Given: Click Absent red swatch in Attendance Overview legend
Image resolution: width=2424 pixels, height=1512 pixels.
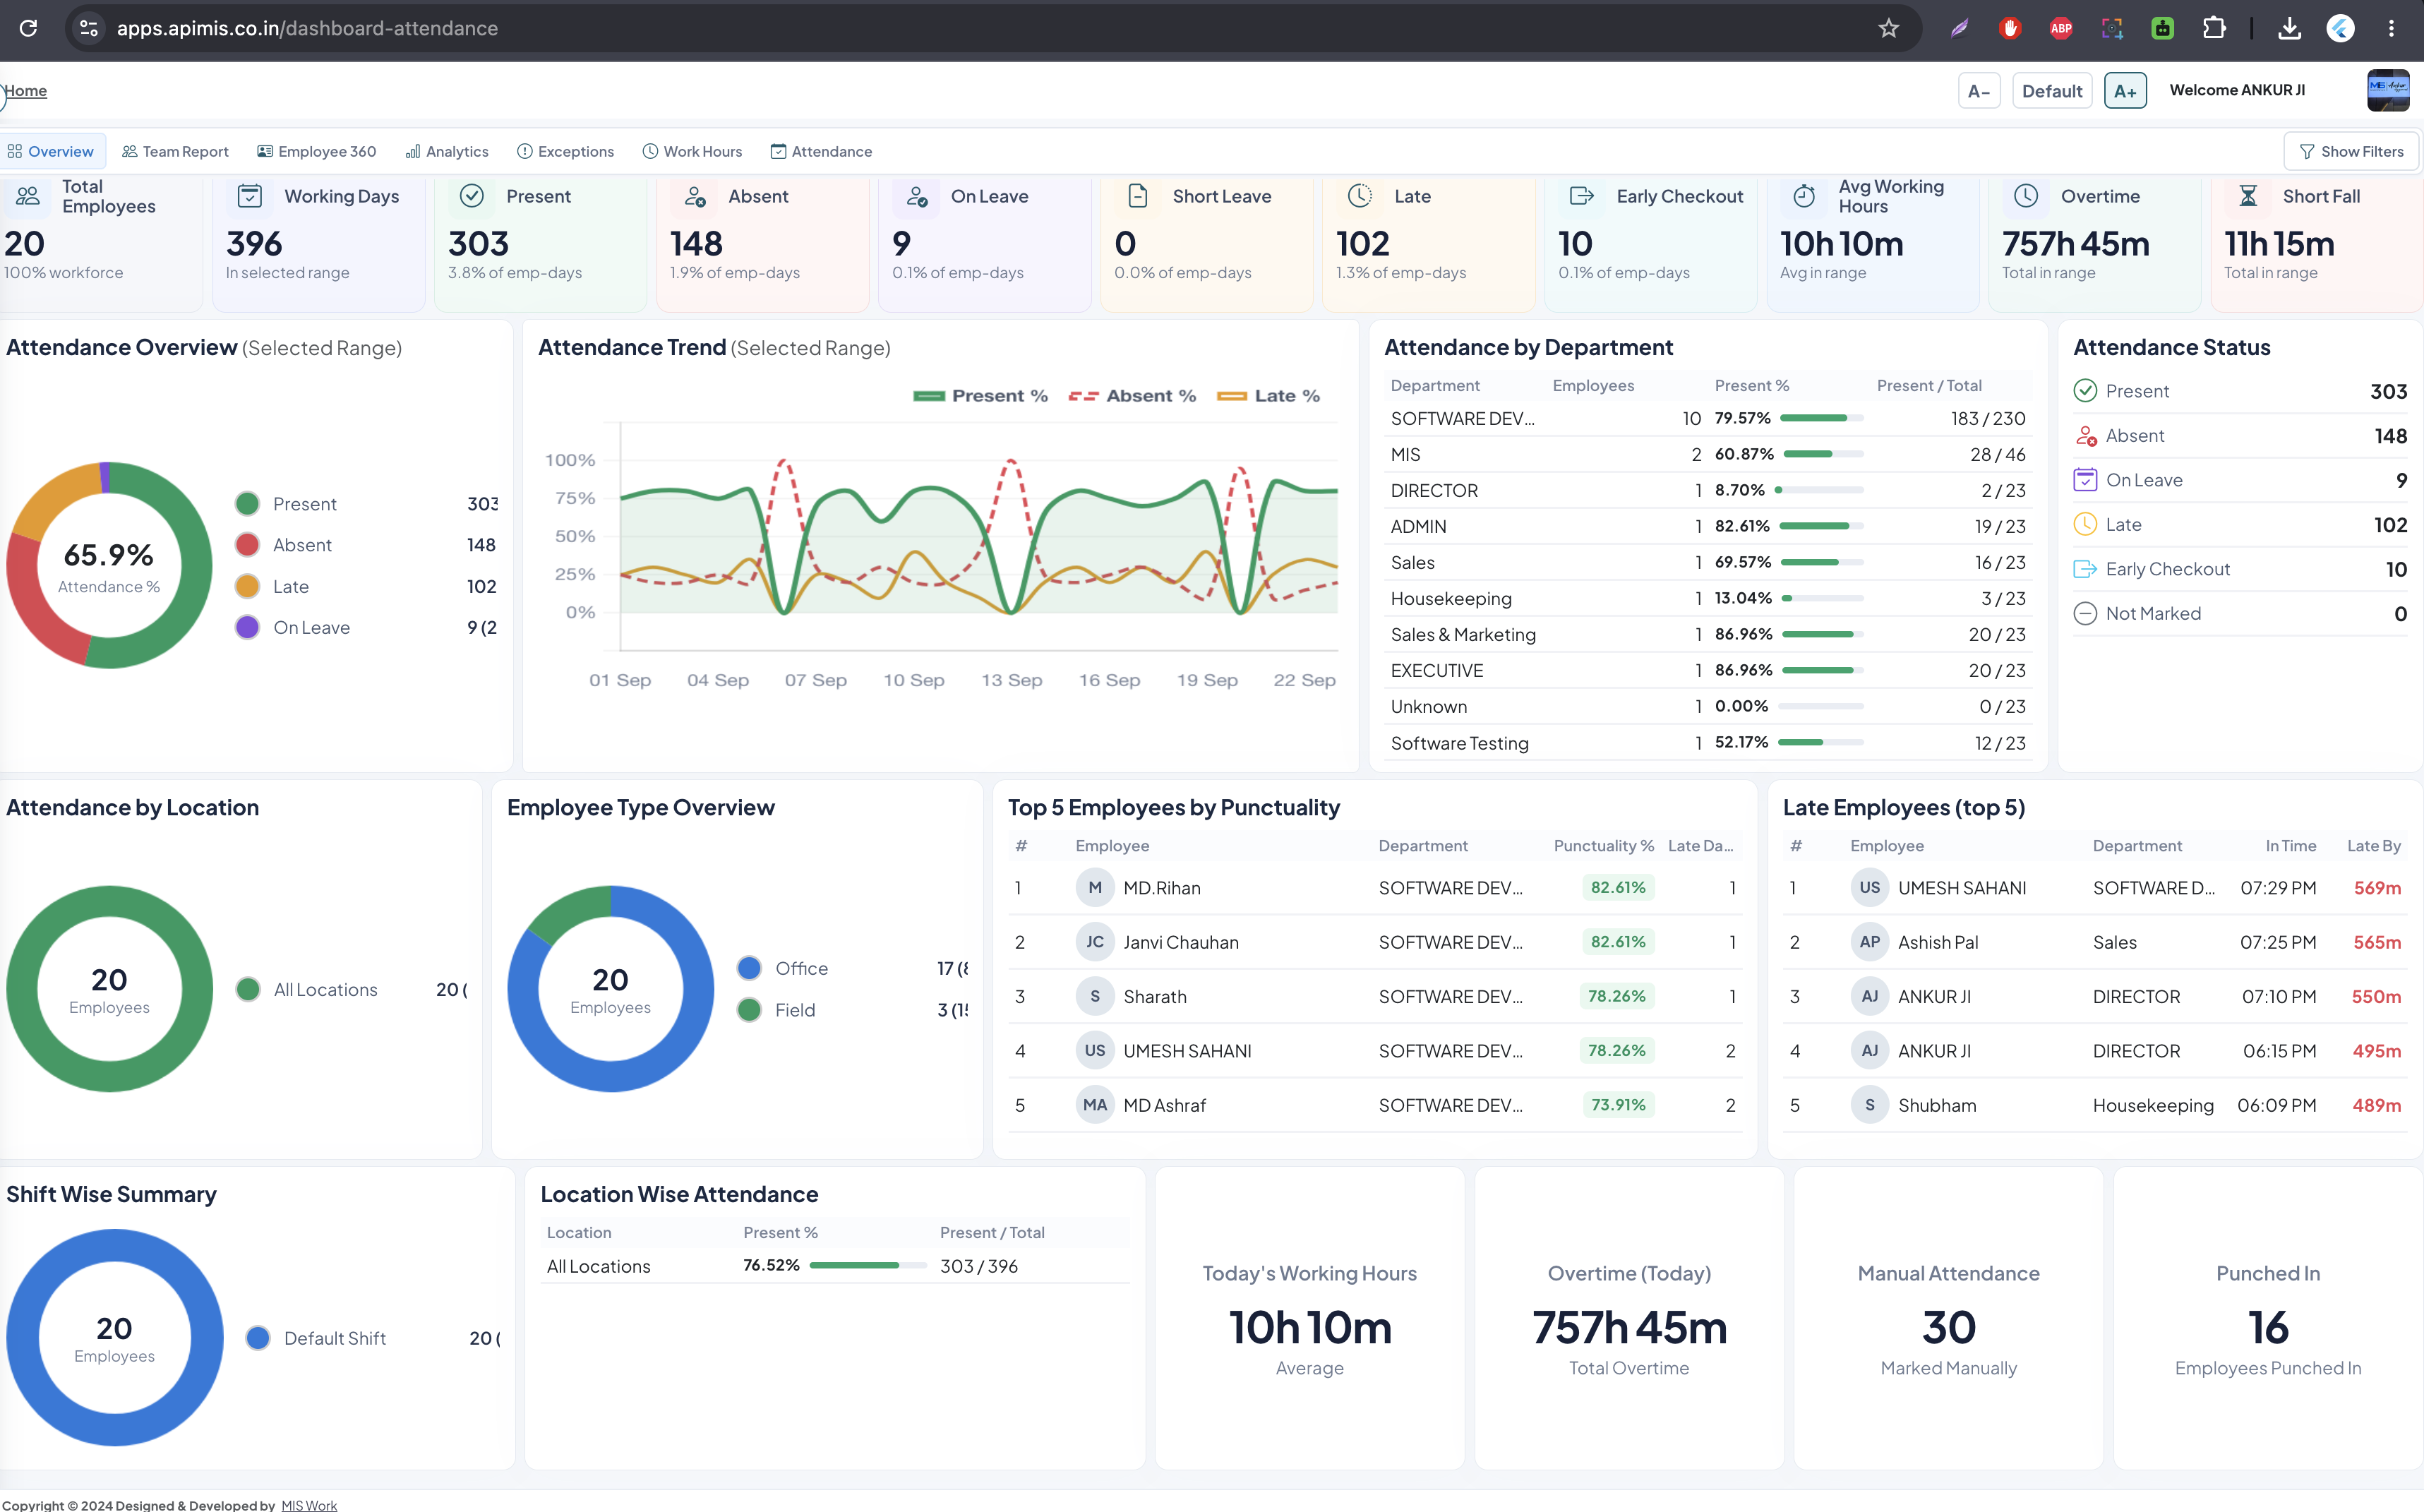Looking at the screenshot, I should (x=247, y=545).
